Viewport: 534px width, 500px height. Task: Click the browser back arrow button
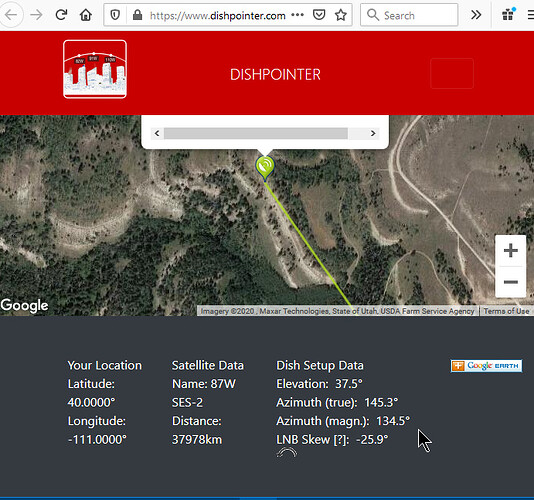[x=11, y=15]
